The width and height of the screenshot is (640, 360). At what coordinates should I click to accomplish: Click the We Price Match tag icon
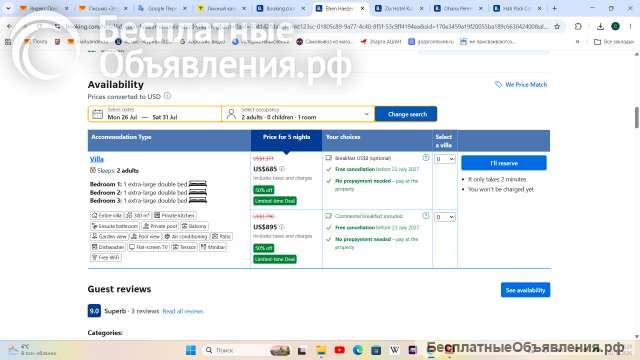498,84
